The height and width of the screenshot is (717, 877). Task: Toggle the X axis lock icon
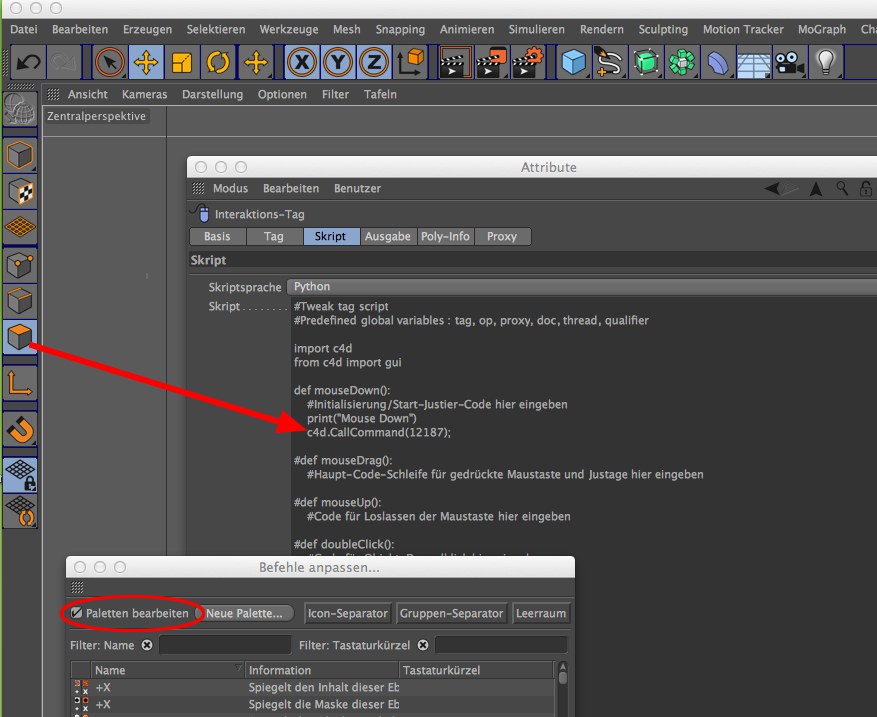(x=302, y=64)
